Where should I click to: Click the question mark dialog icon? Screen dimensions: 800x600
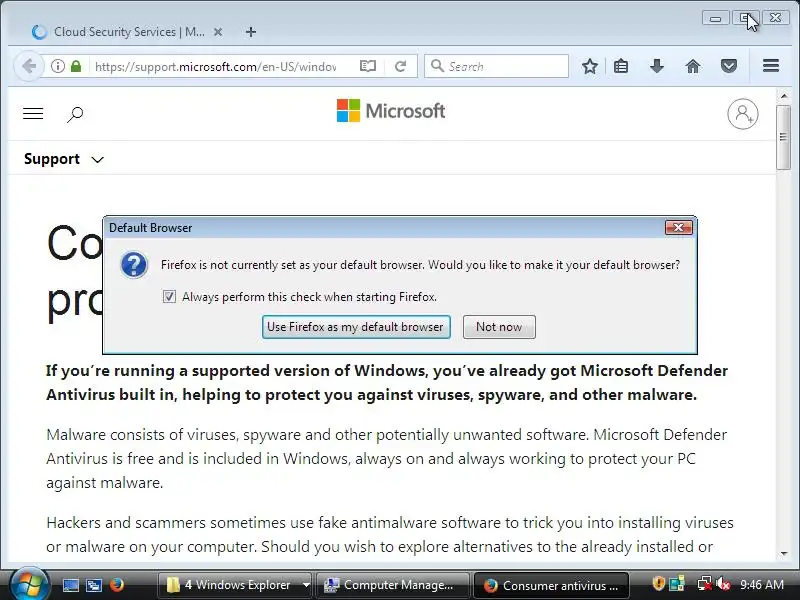pos(134,265)
